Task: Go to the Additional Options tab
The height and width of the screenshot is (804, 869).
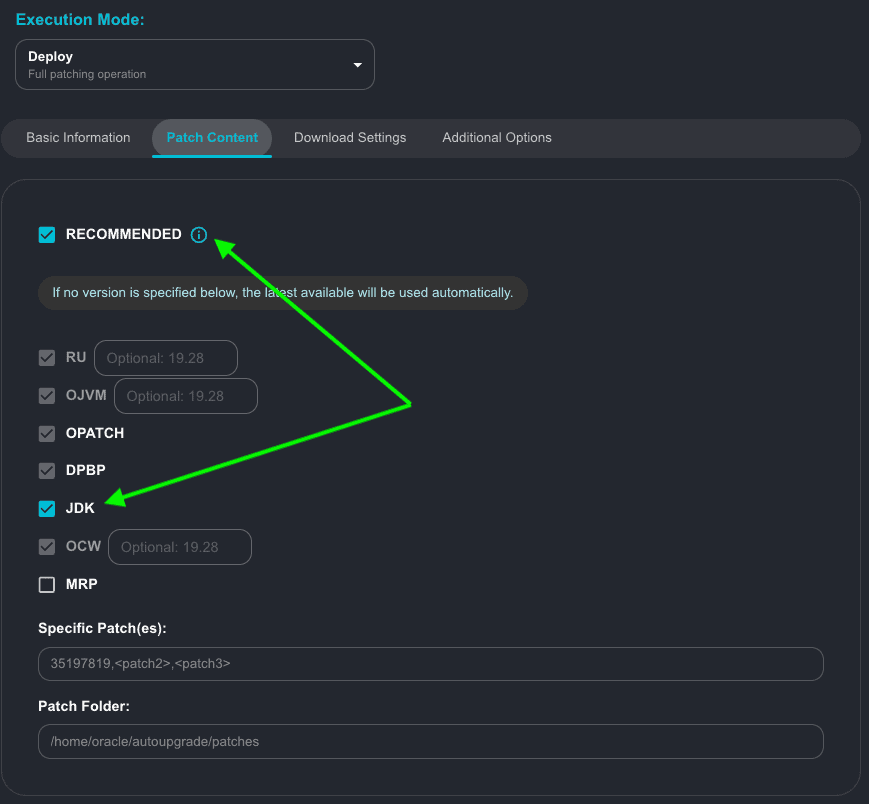Action: click(497, 138)
